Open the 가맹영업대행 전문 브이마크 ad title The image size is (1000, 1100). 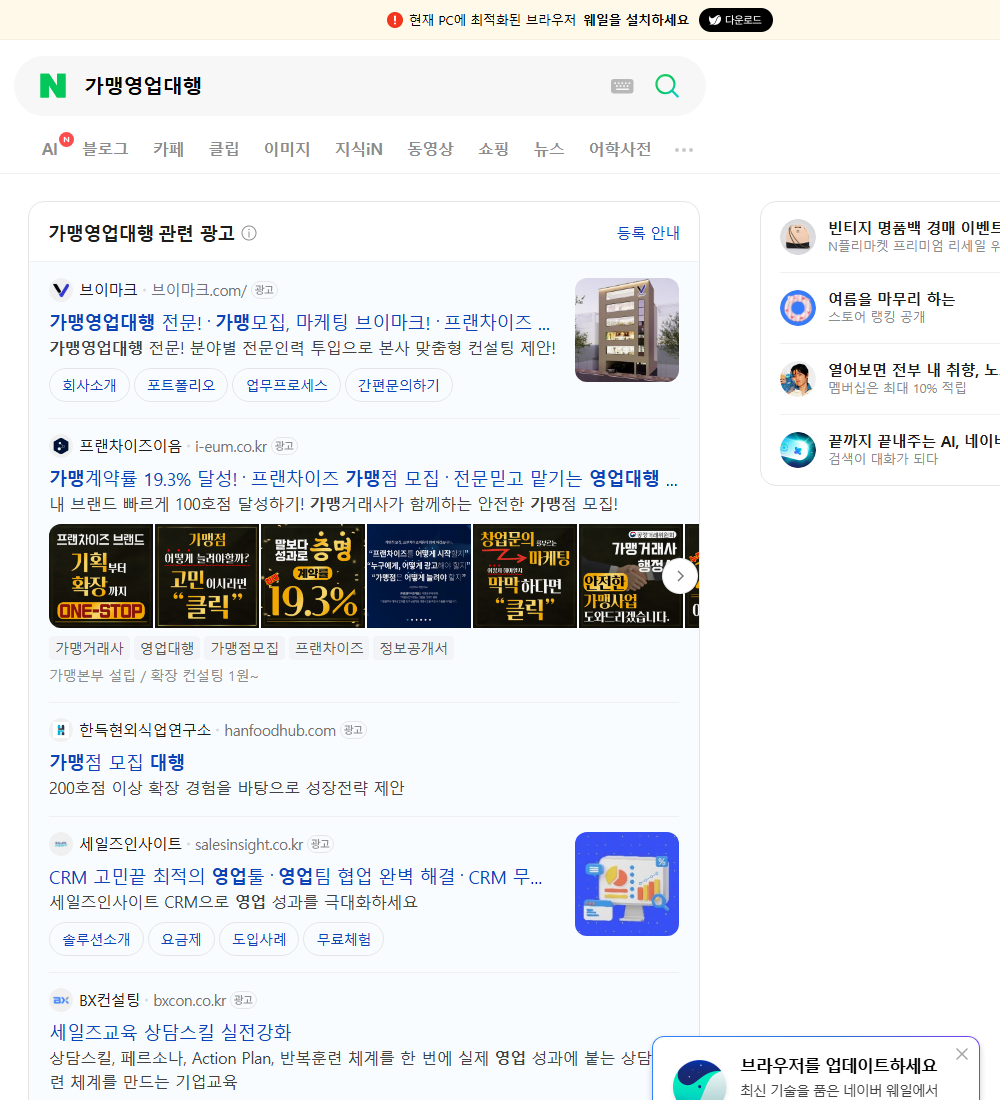[x=300, y=322]
